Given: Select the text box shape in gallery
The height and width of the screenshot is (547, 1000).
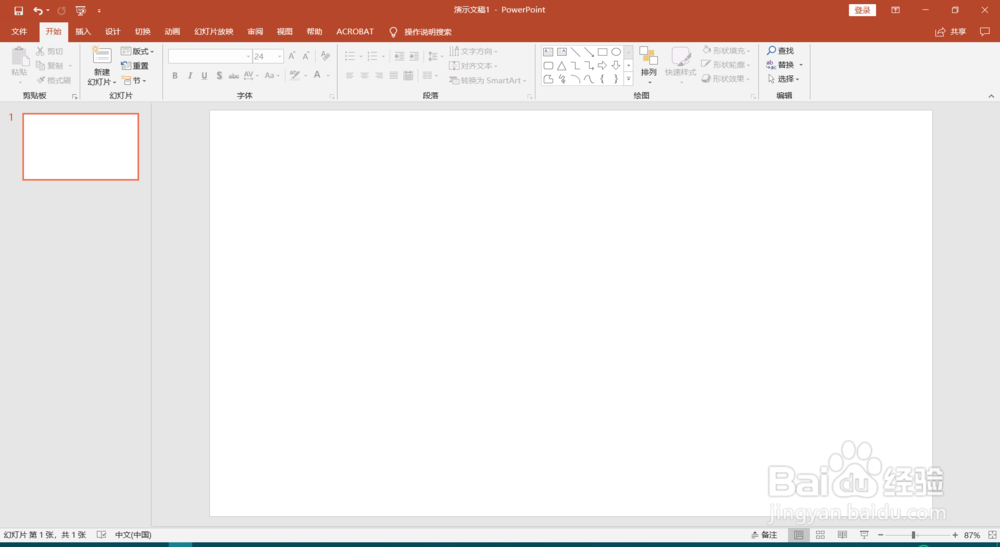Looking at the screenshot, I should [548, 52].
